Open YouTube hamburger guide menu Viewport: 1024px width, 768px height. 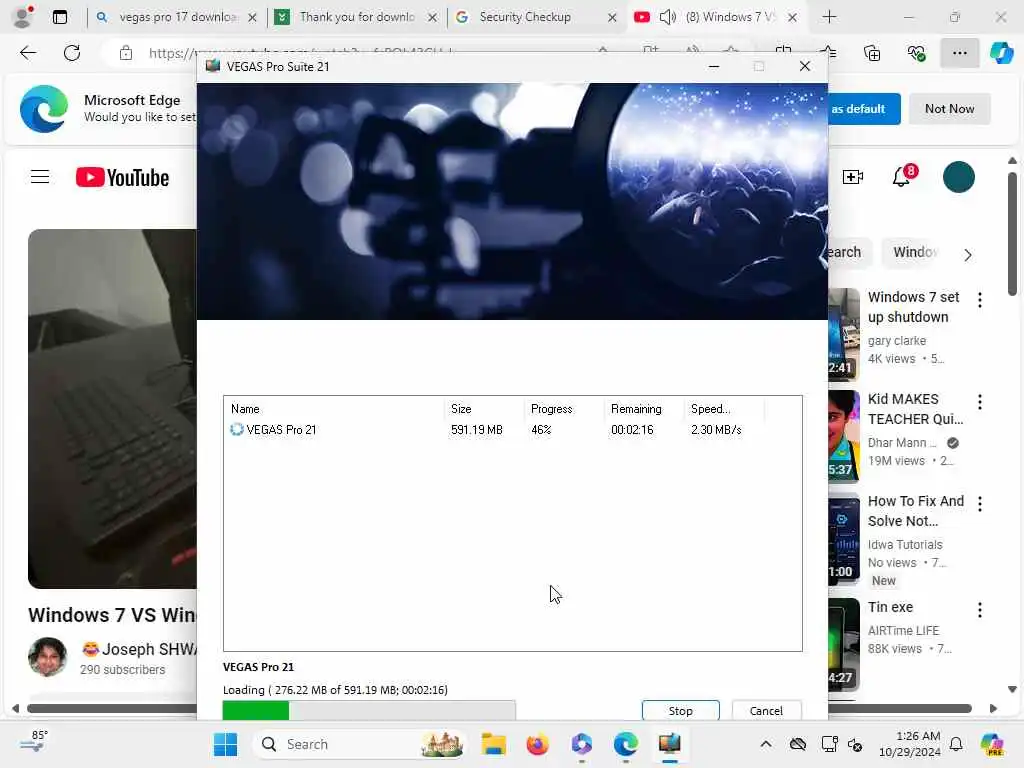tap(40, 177)
